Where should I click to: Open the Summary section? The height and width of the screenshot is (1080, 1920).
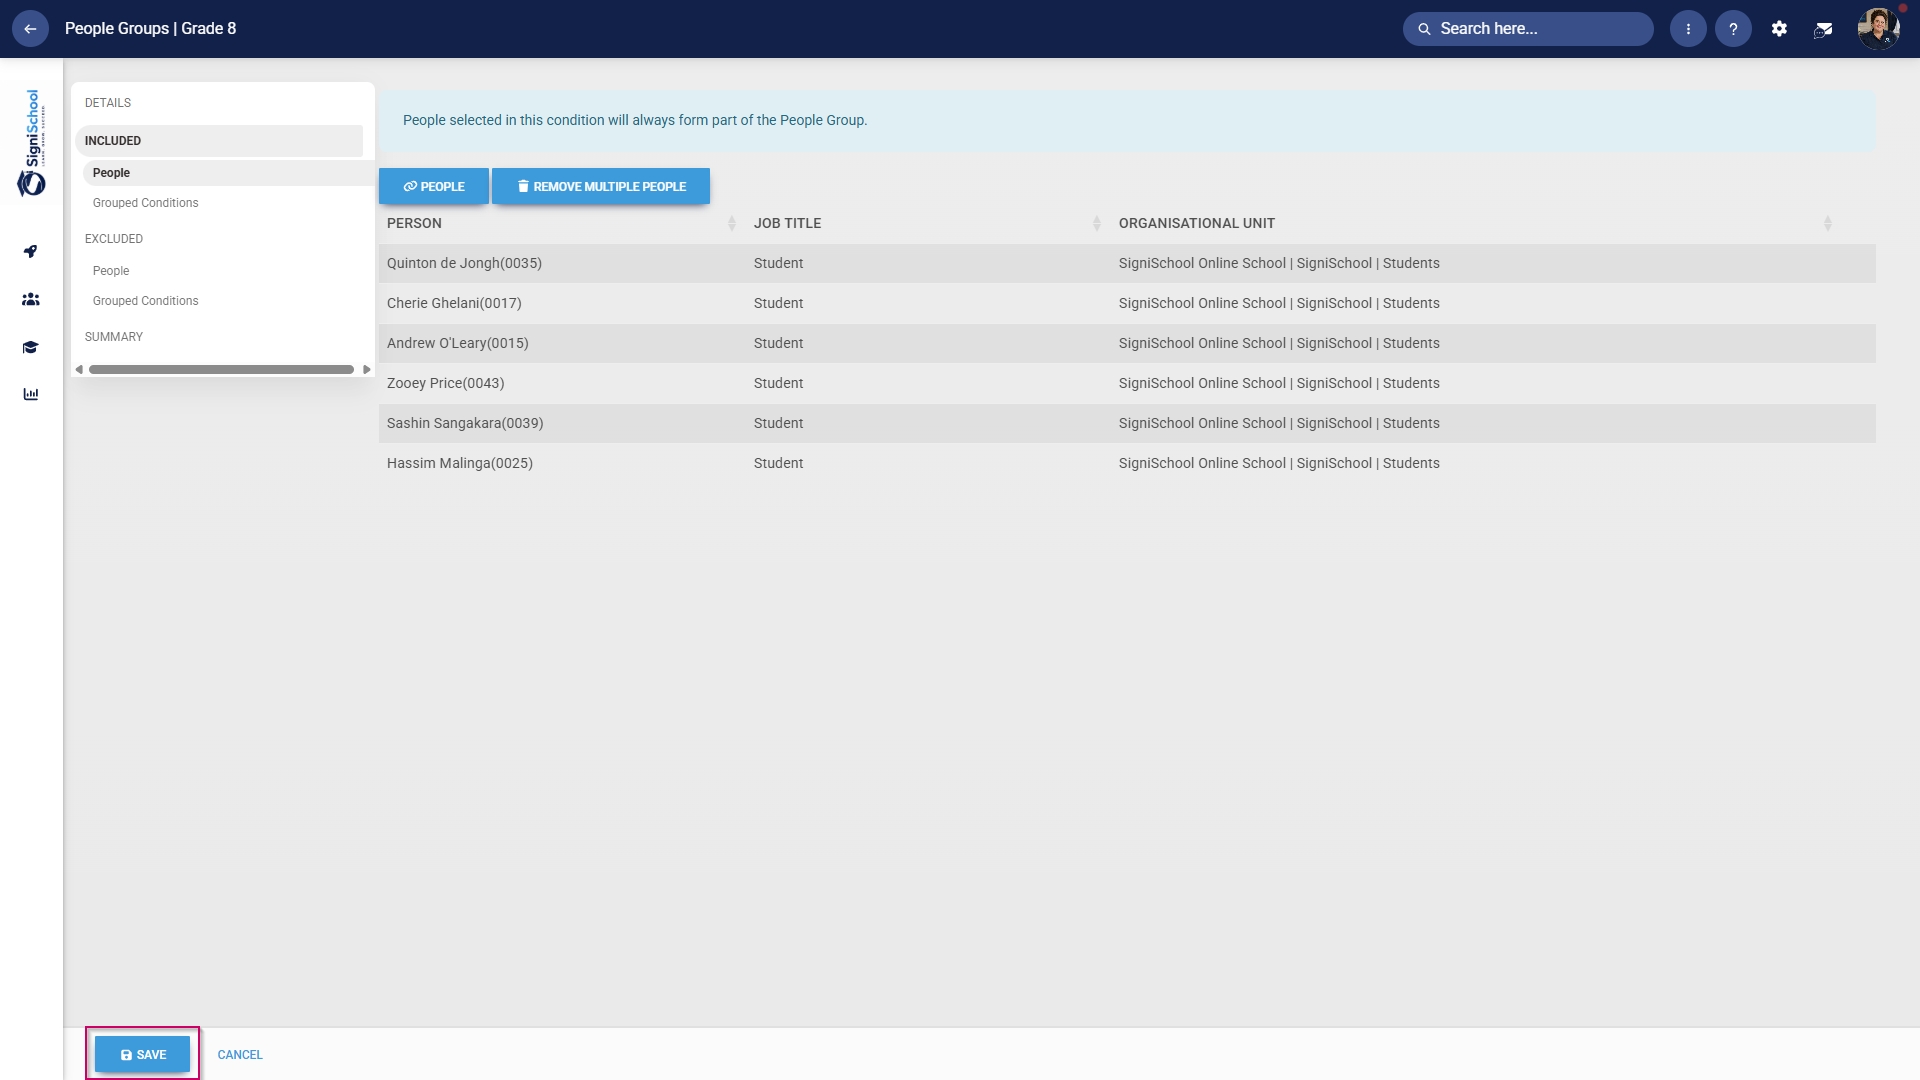[114, 337]
